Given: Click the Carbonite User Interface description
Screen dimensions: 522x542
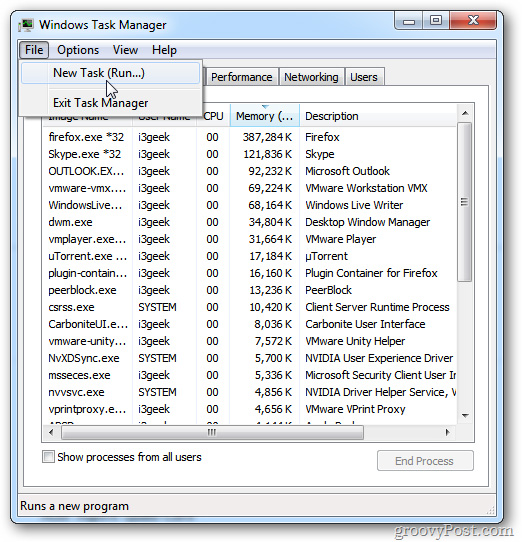Looking at the screenshot, I should tap(365, 324).
